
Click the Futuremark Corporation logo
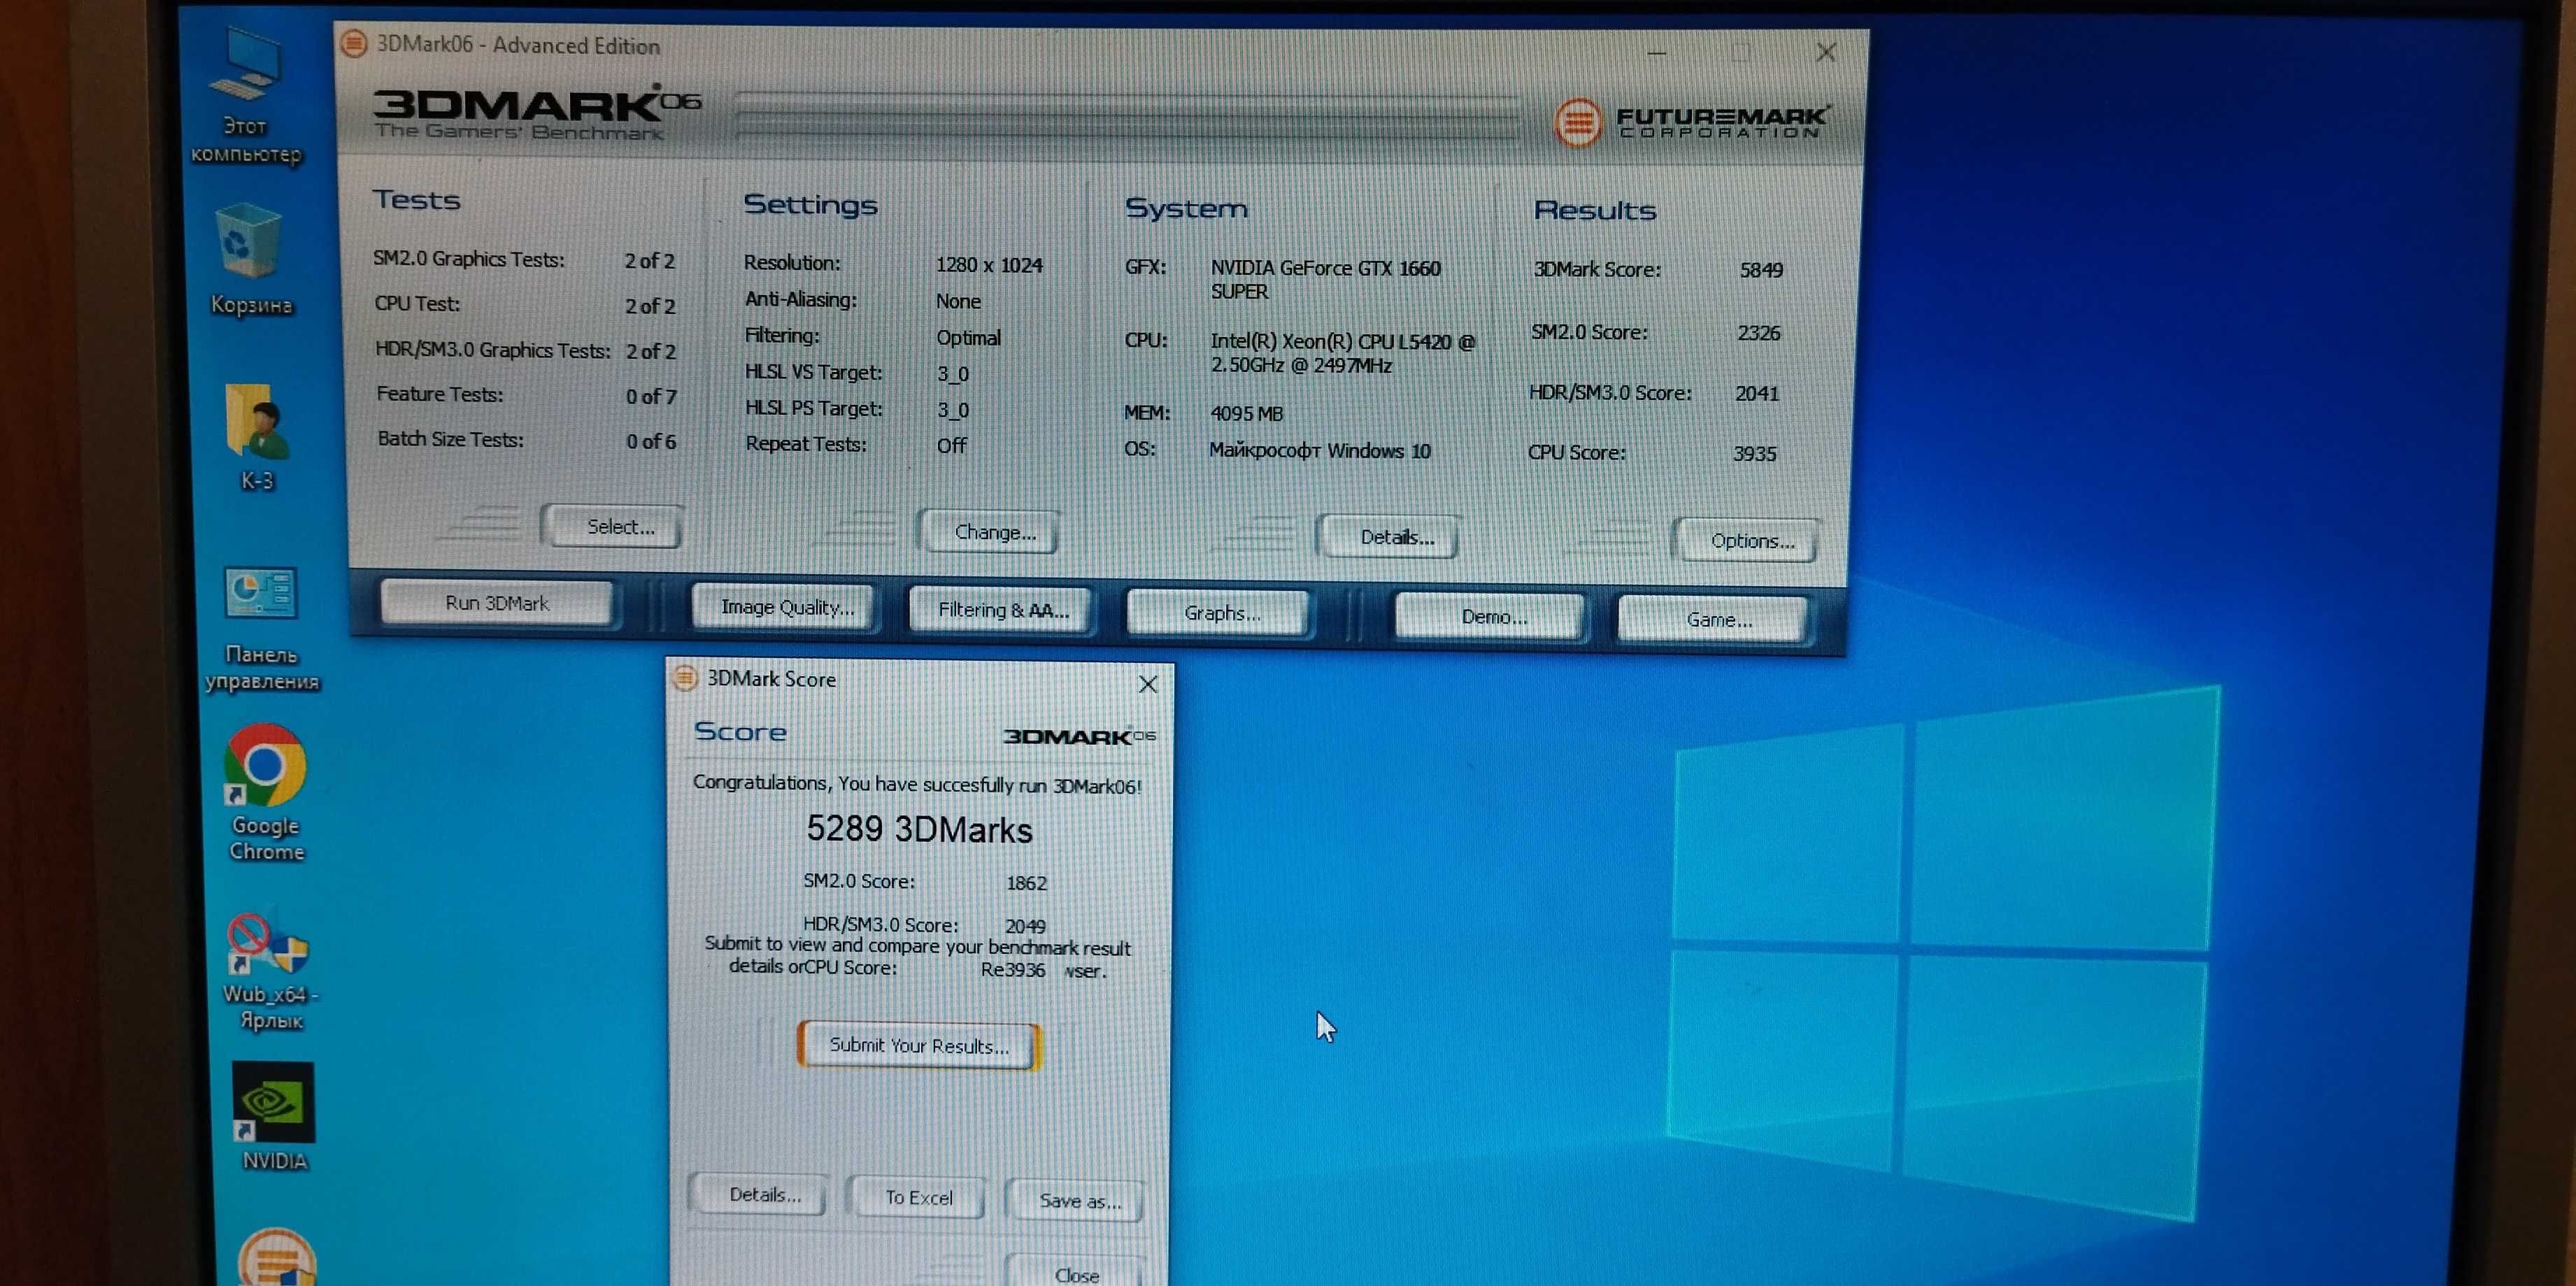coord(1691,122)
